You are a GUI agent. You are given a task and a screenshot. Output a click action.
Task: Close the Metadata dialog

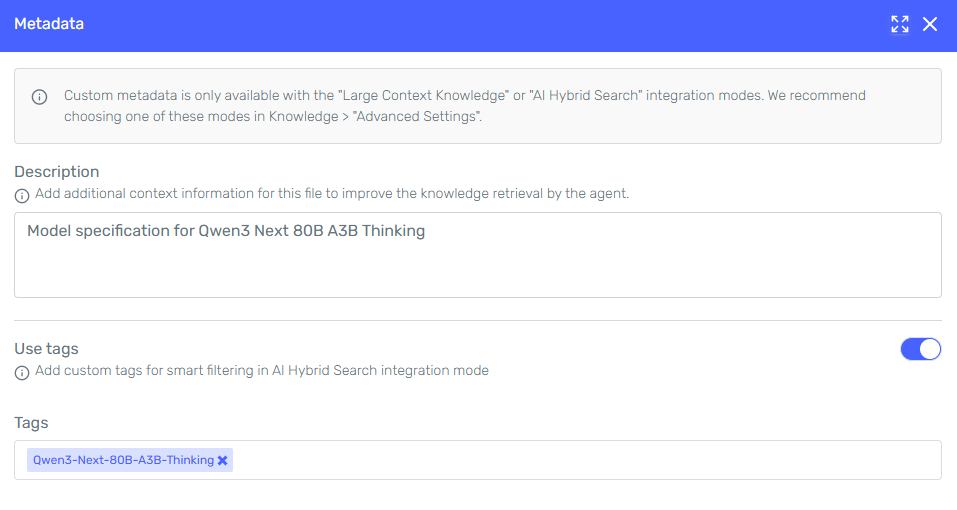[930, 25]
